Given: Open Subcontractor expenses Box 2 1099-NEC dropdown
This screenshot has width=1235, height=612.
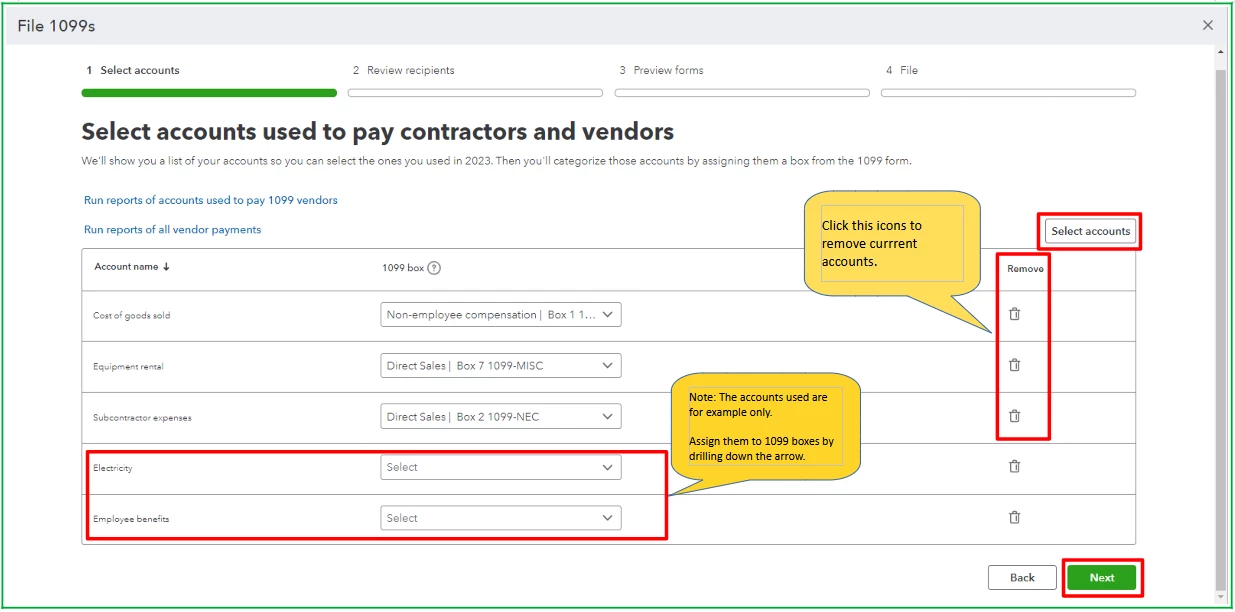Looking at the screenshot, I should click(501, 416).
